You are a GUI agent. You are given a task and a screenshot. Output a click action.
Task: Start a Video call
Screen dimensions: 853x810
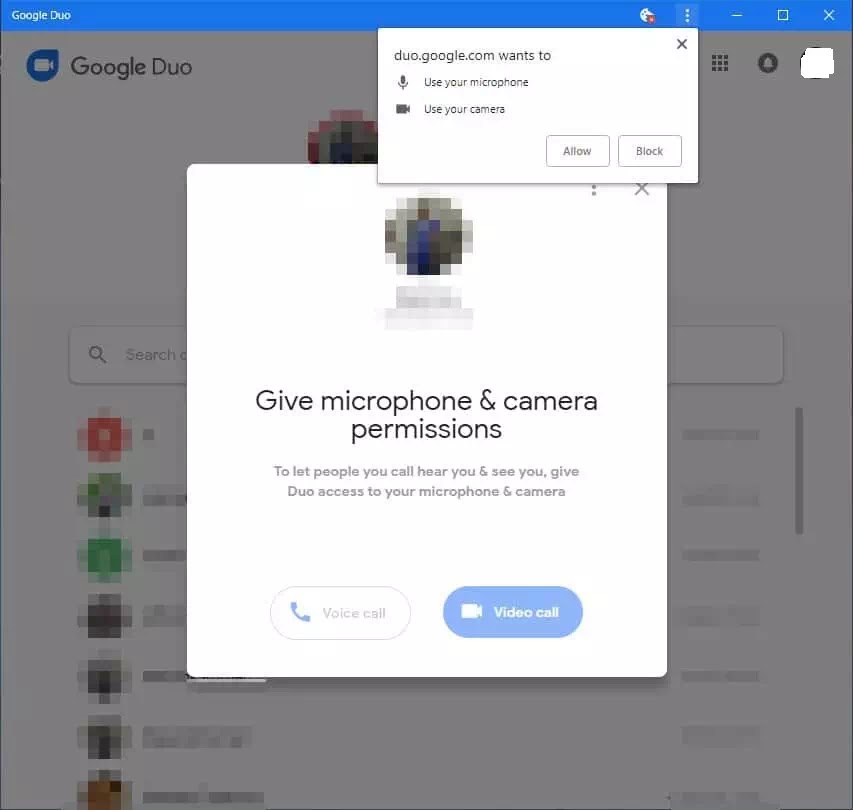pos(512,612)
